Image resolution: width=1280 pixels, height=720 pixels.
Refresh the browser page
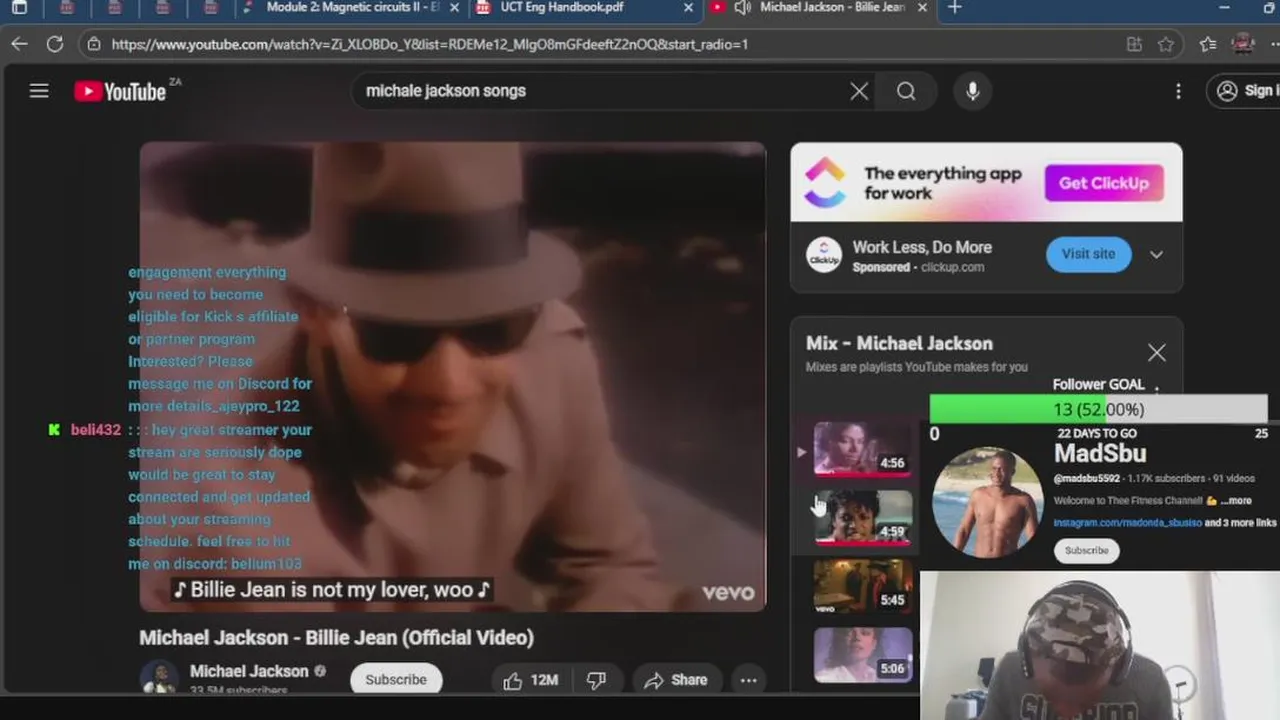click(x=55, y=44)
